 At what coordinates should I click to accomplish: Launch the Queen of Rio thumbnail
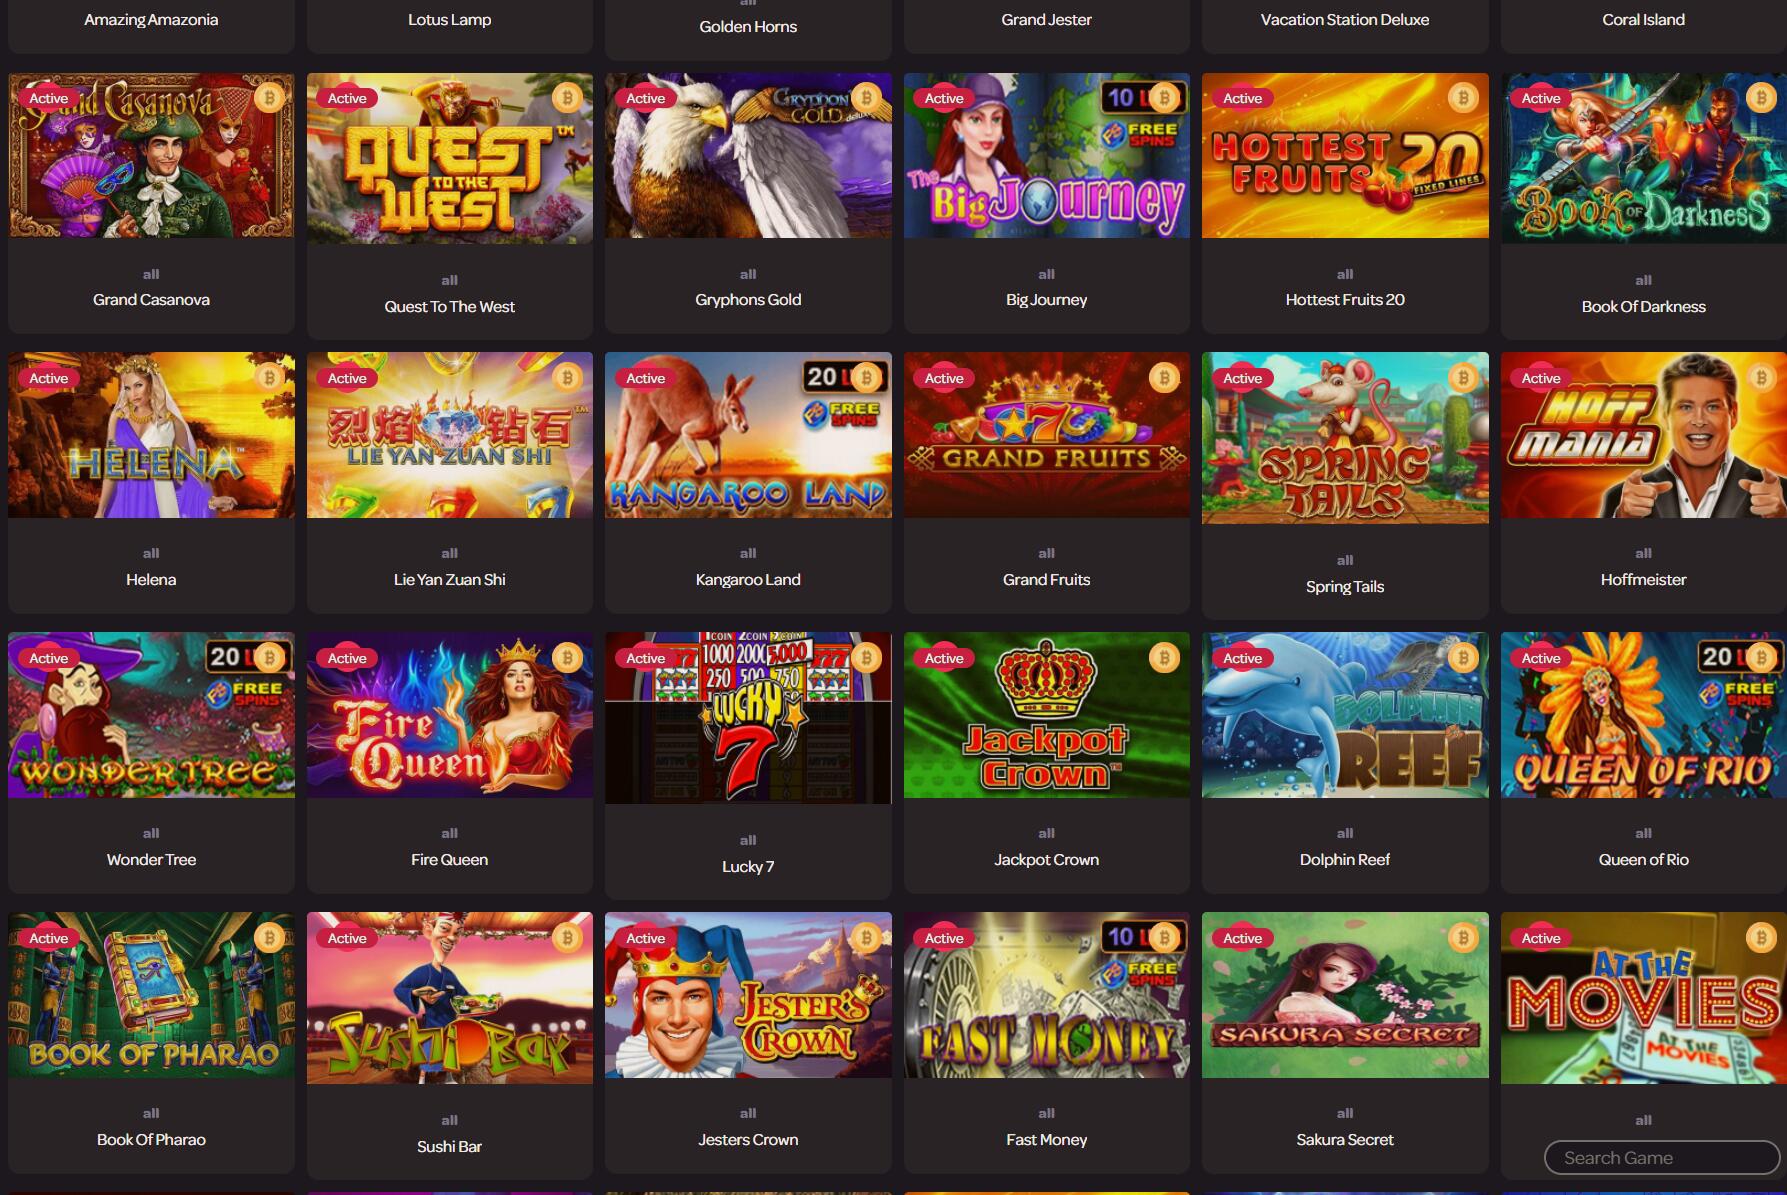[1643, 715]
